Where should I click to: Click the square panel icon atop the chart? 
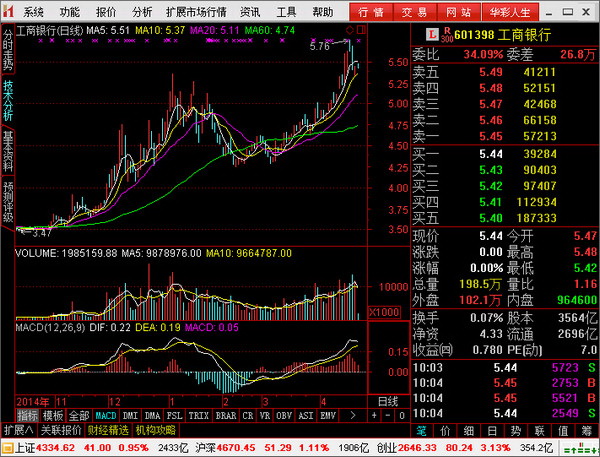pos(361,30)
